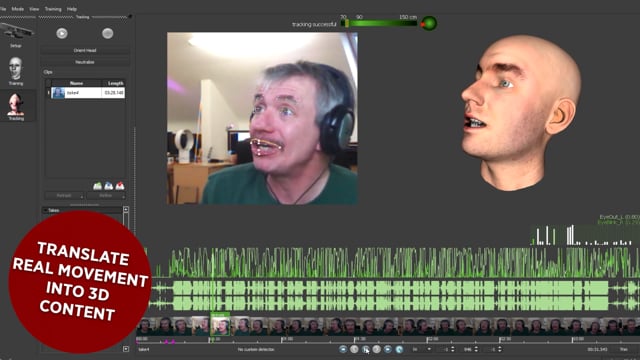
Task: Click the 'No custom detector' status text
Action: click(256, 349)
